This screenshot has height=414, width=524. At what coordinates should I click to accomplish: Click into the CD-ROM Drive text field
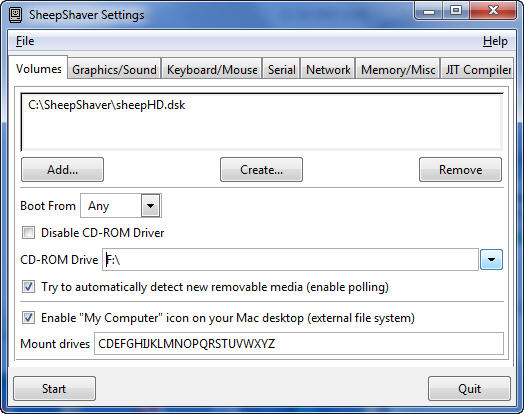290,260
